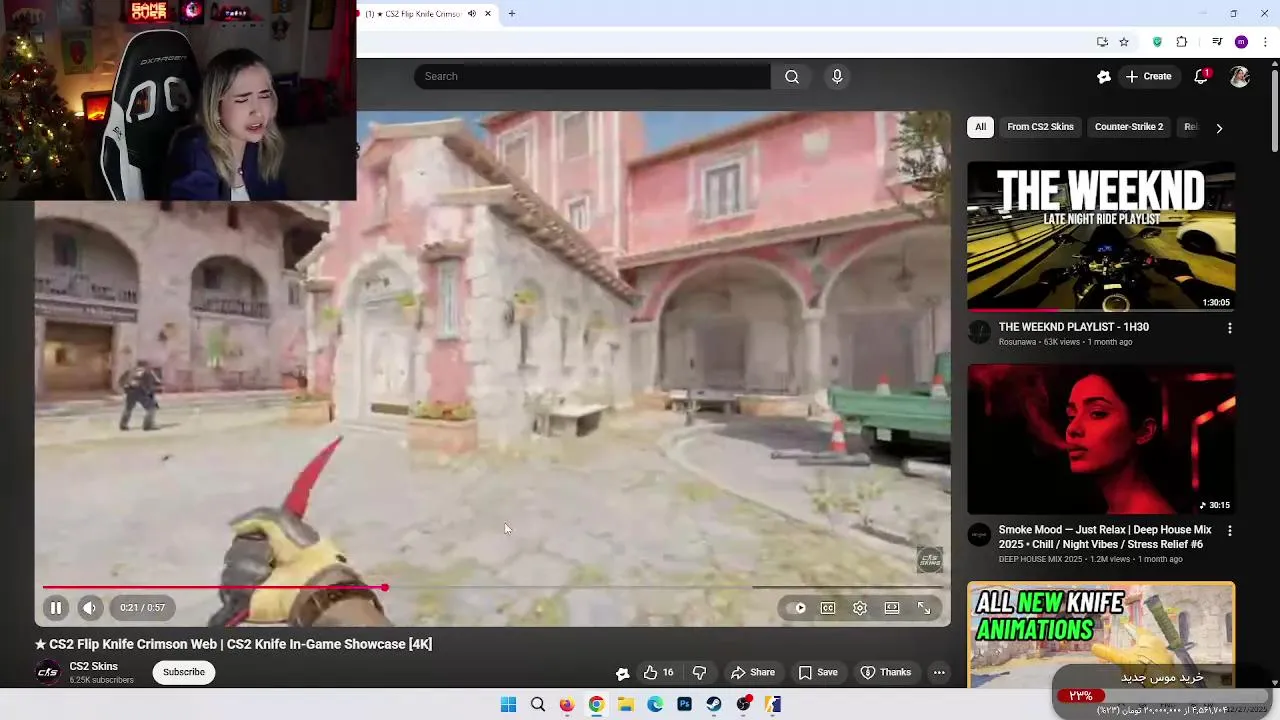
Task: Open the Create menu
Action: (x=1149, y=76)
